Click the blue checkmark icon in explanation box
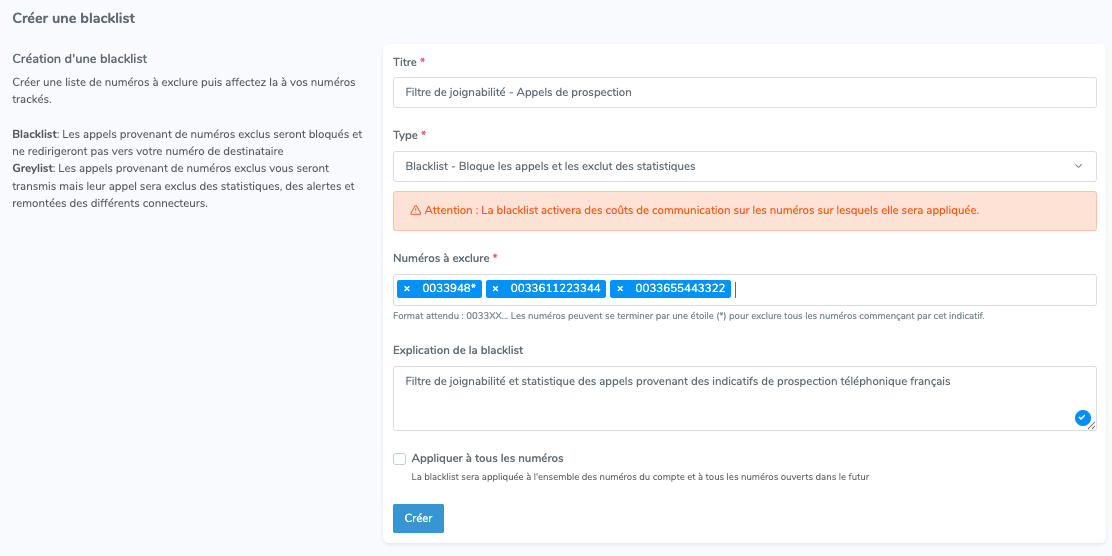 tap(1082, 418)
